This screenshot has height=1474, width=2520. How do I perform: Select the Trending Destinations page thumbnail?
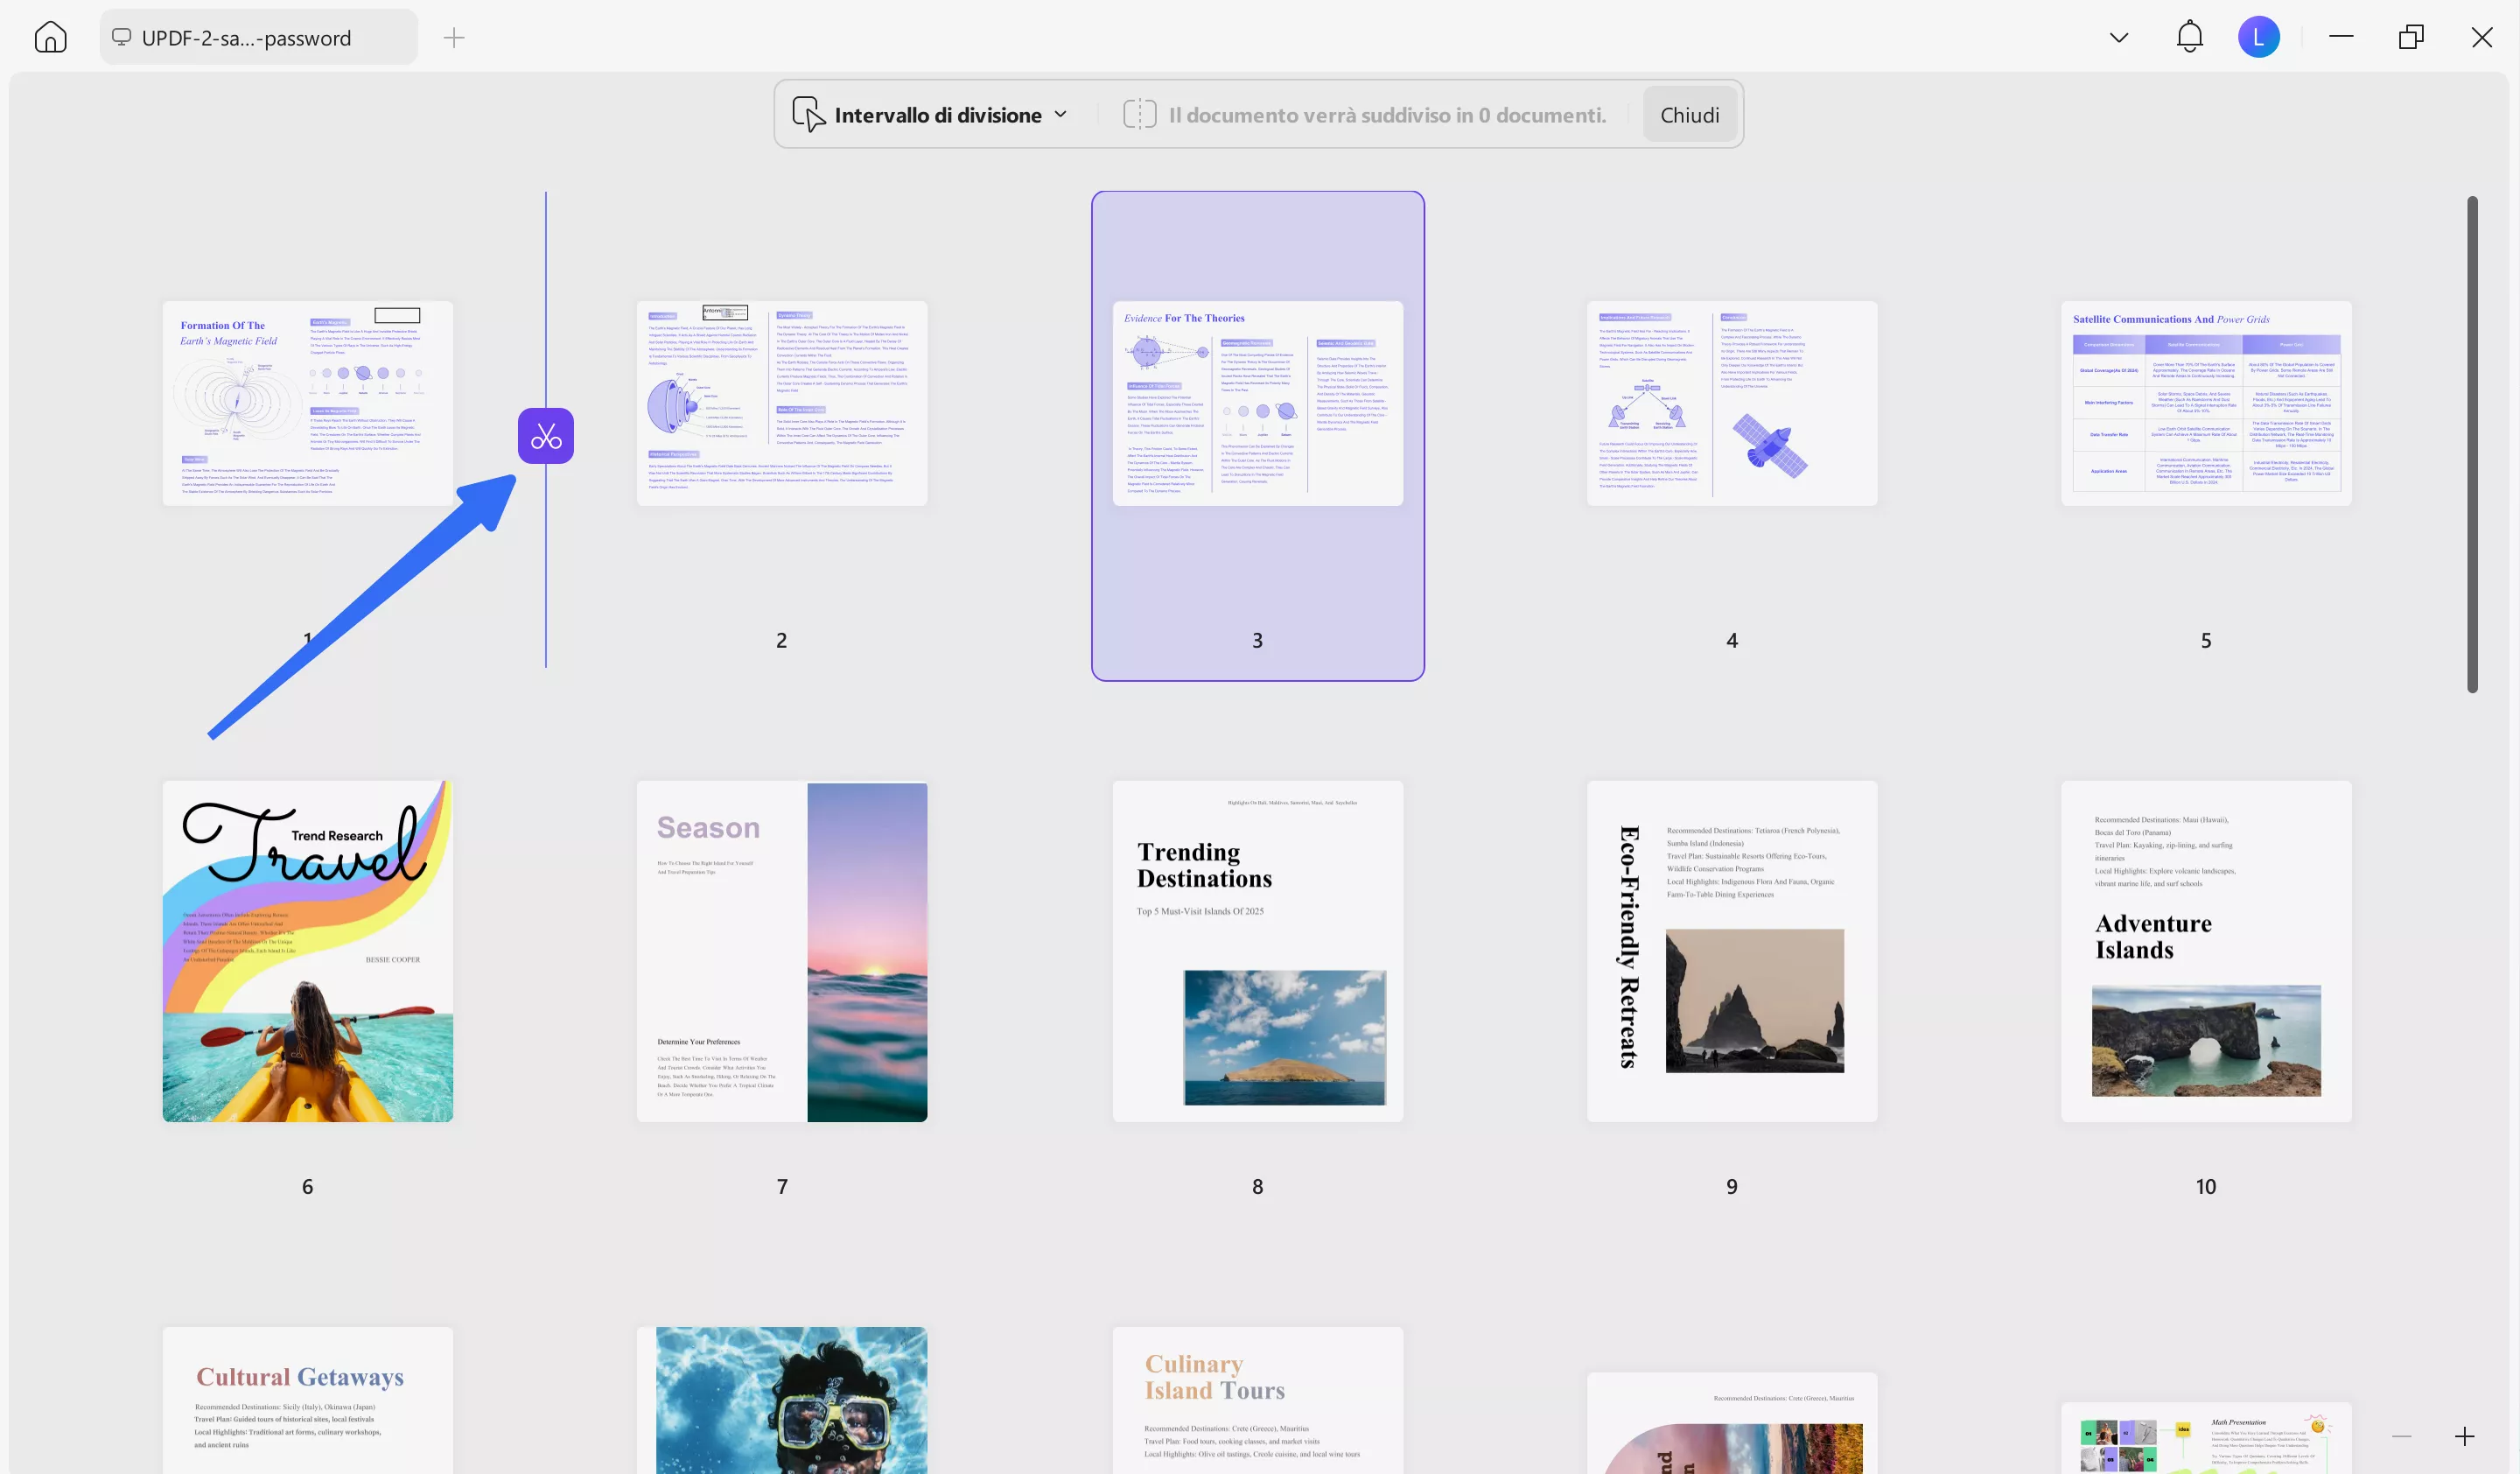(1257, 951)
